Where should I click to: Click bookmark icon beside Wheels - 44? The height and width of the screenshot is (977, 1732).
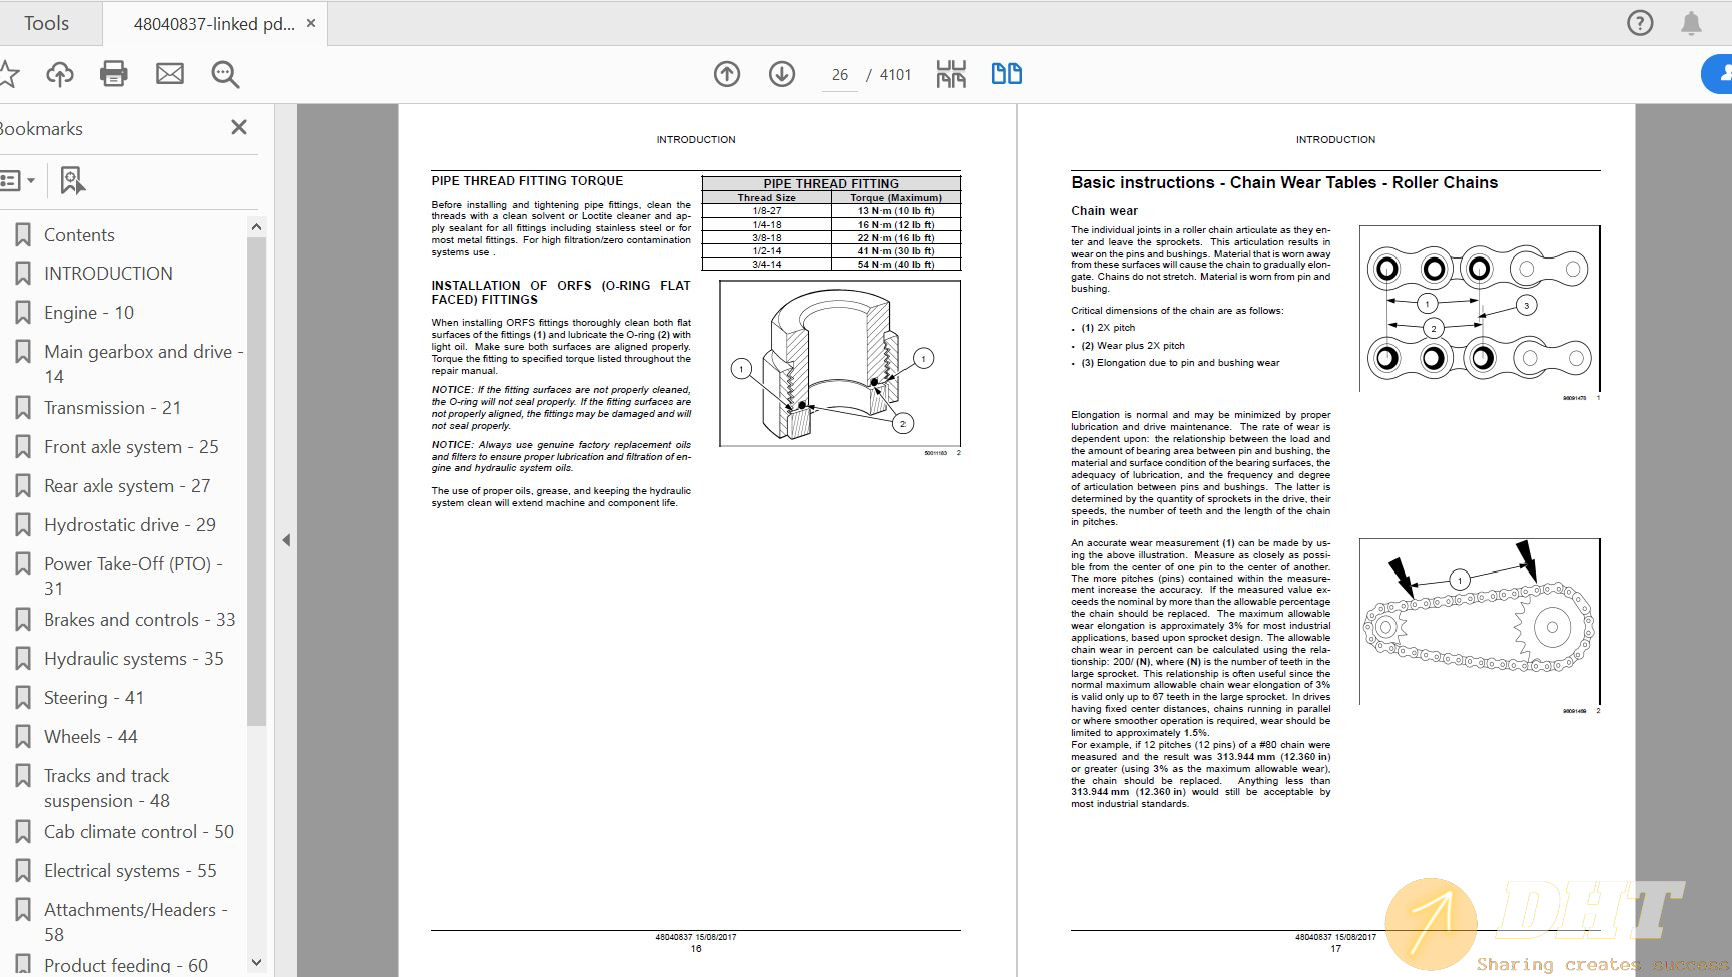pos(23,737)
